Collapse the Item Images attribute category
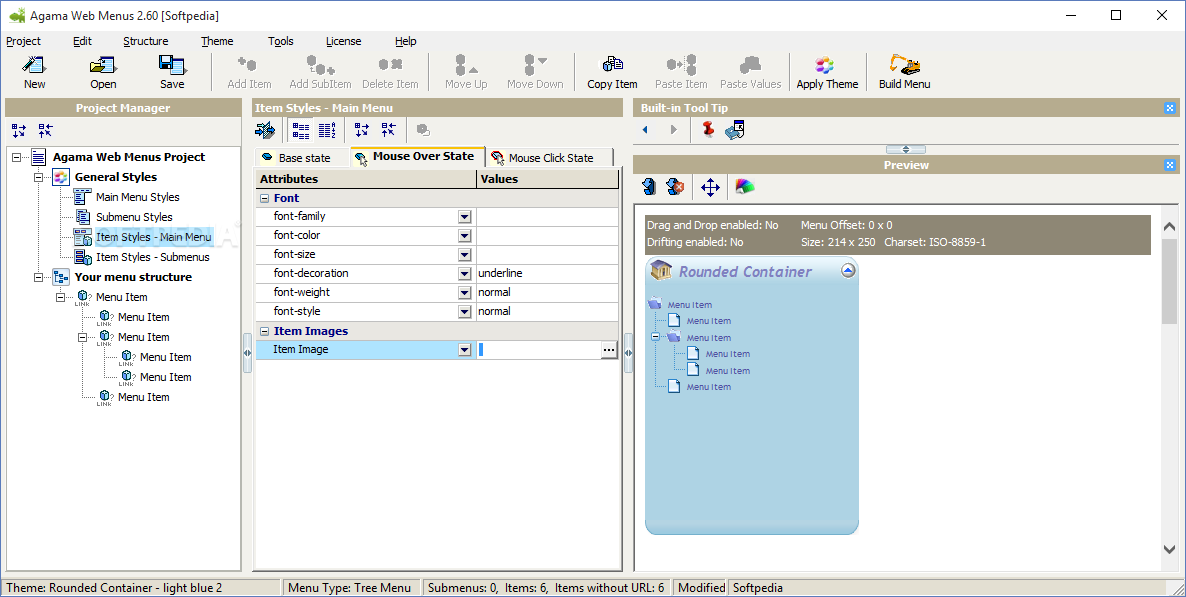Image resolution: width=1186 pixels, height=597 pixels. click(x=265, y=331)
